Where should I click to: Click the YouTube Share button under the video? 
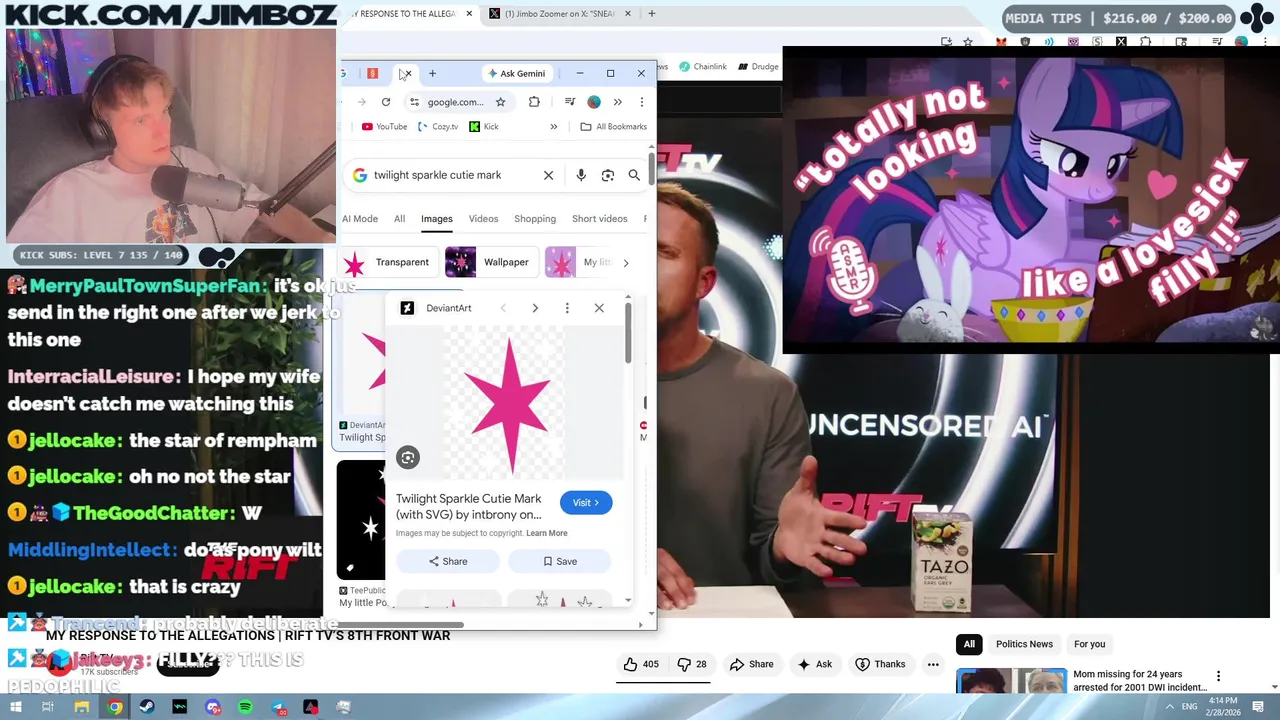[751, 664]
